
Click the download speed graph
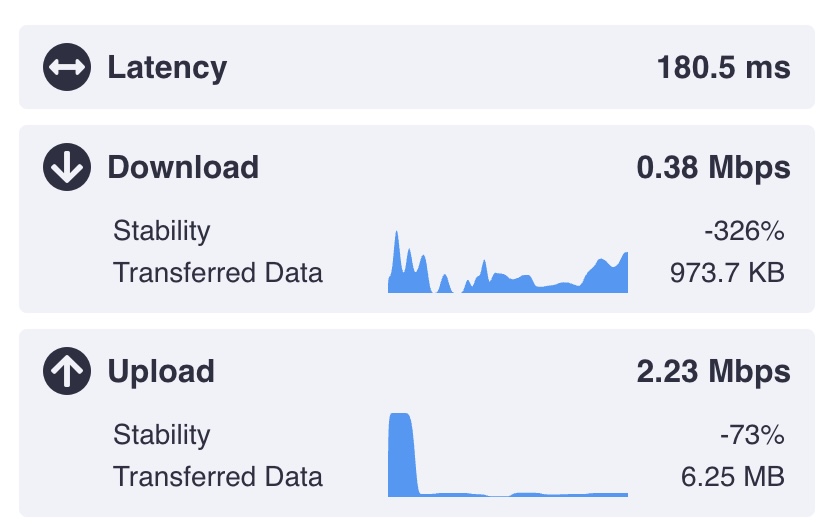[x=507, y=265]
